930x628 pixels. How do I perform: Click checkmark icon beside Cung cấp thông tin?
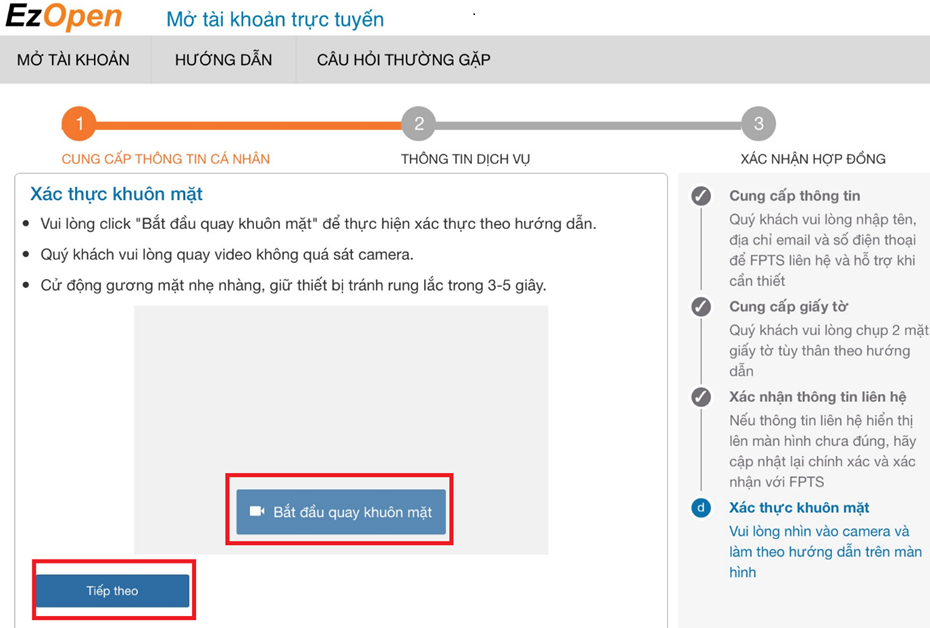point(701,196)
